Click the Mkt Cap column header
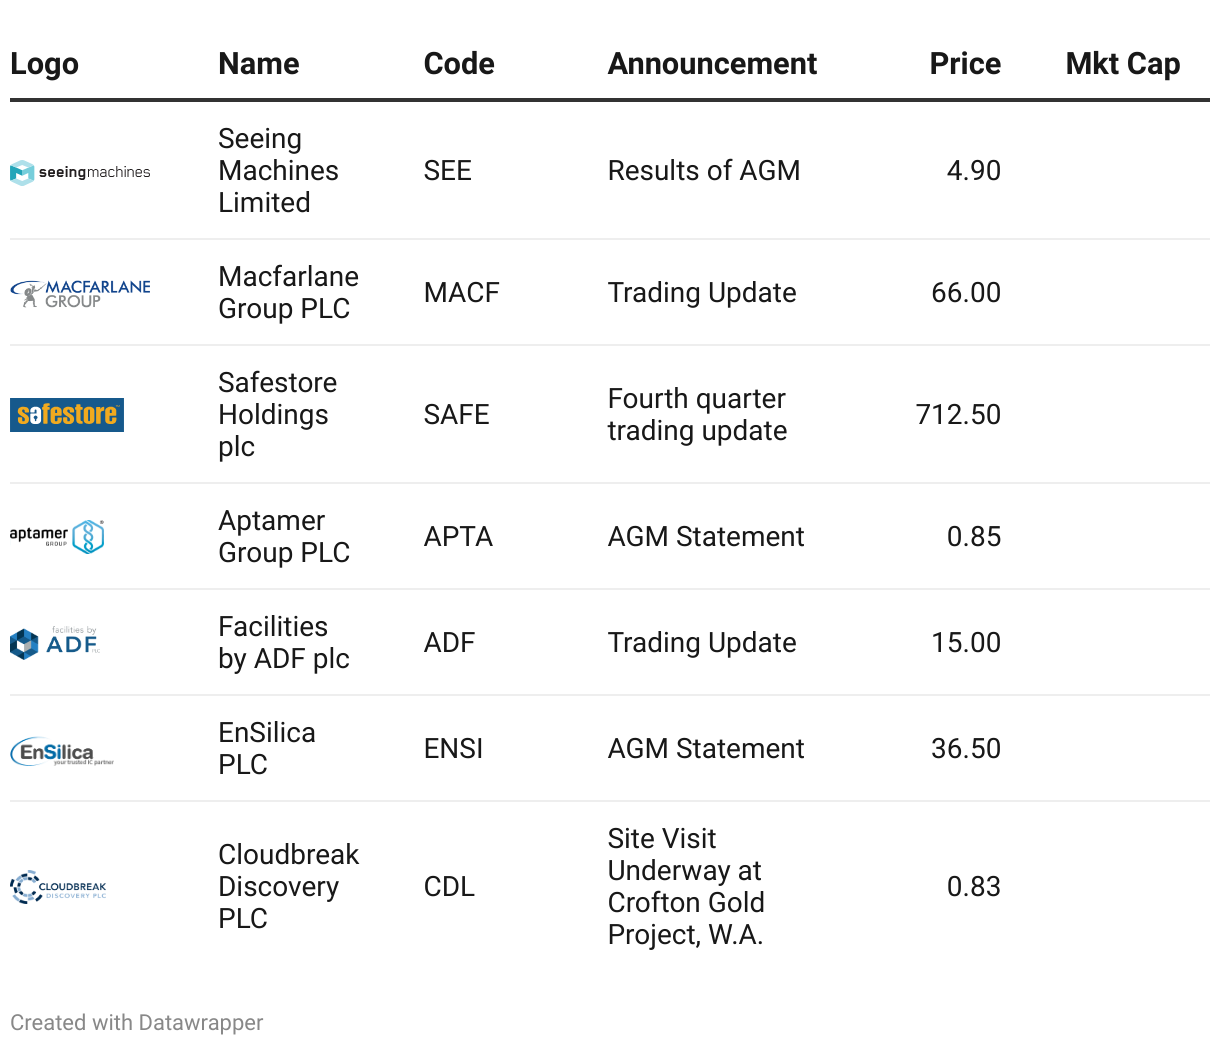Screen dimensions: 1220x1046 pyautogui.click(x=1122, y=64)
